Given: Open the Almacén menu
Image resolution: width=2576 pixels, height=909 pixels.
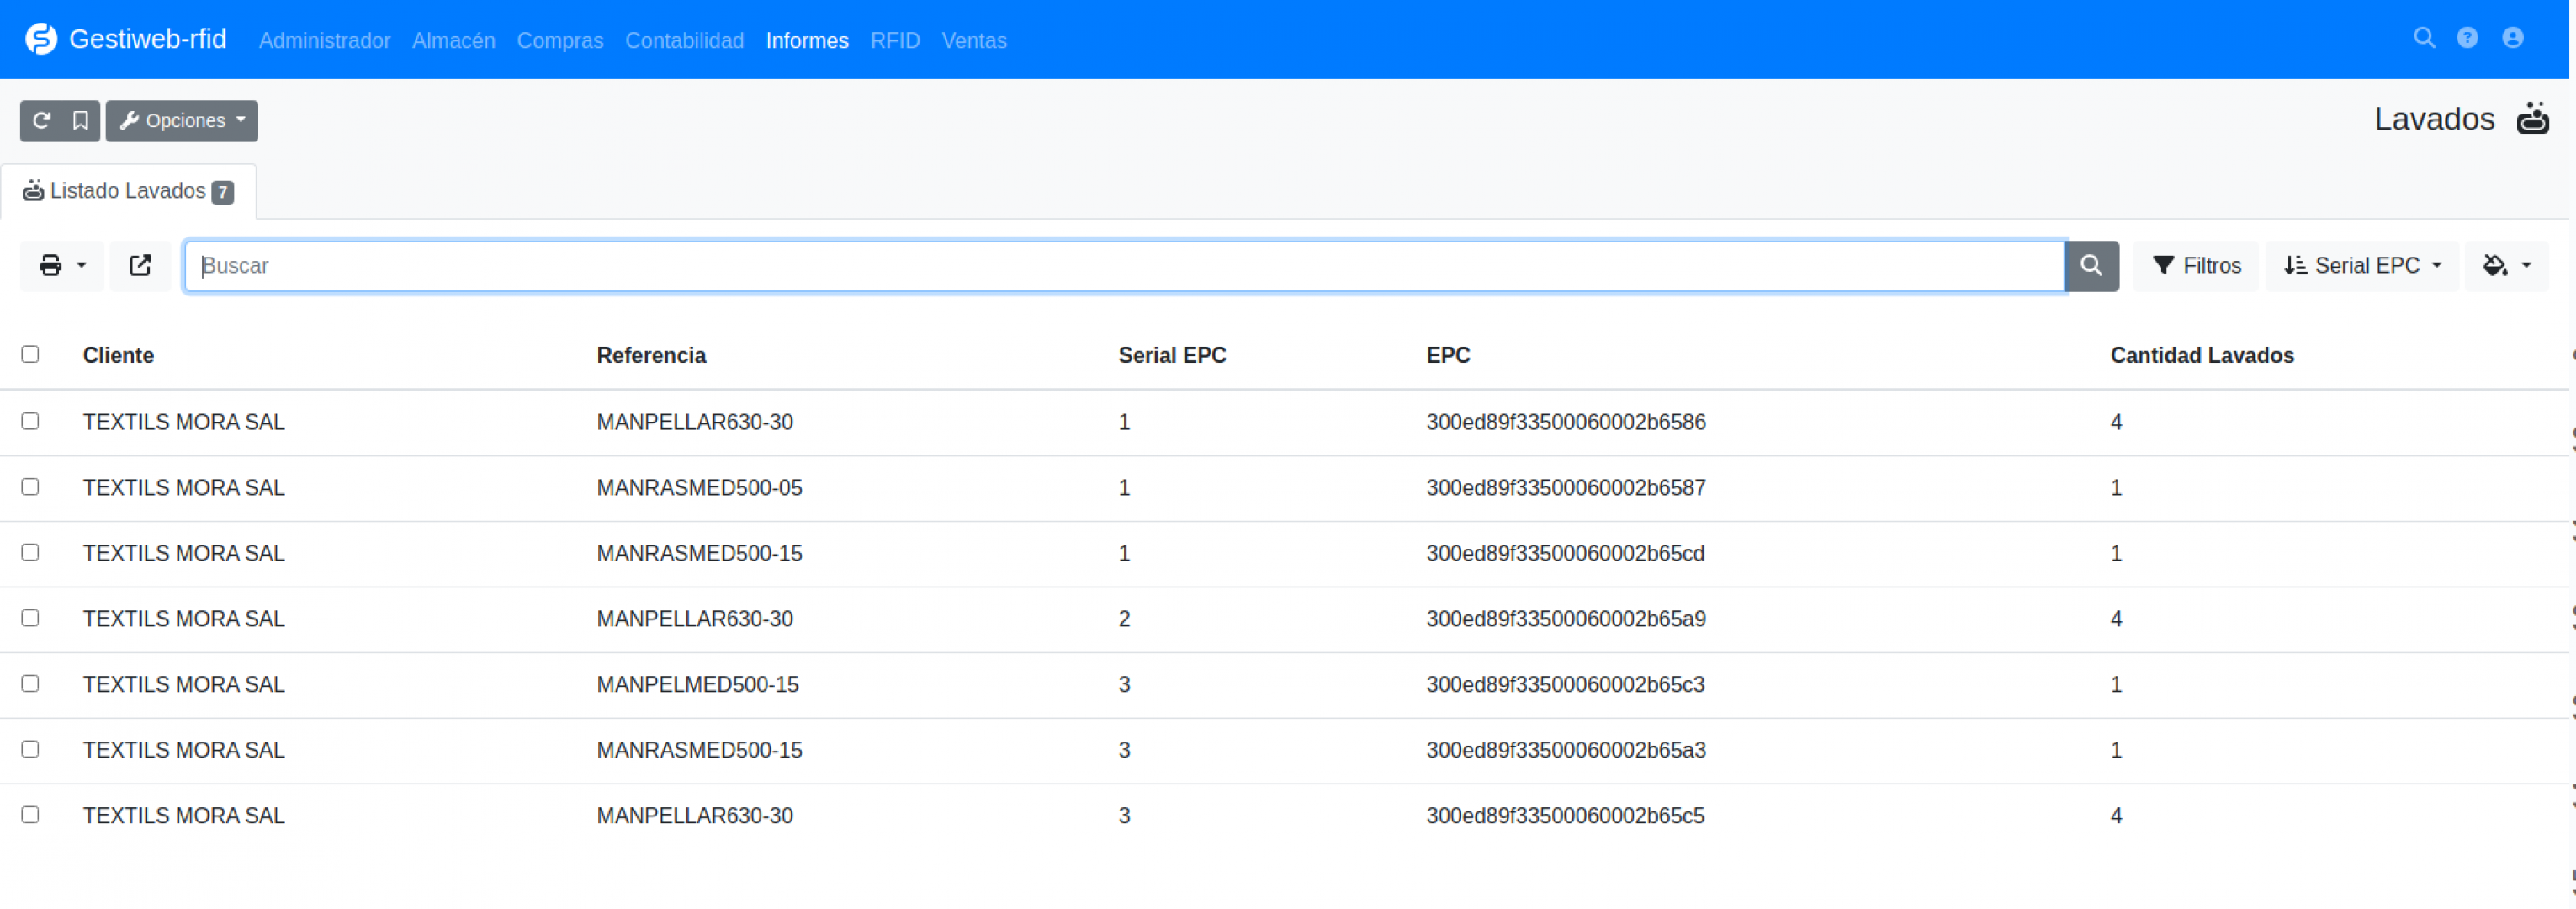Looking at the screenshot, I should [454, 40].
